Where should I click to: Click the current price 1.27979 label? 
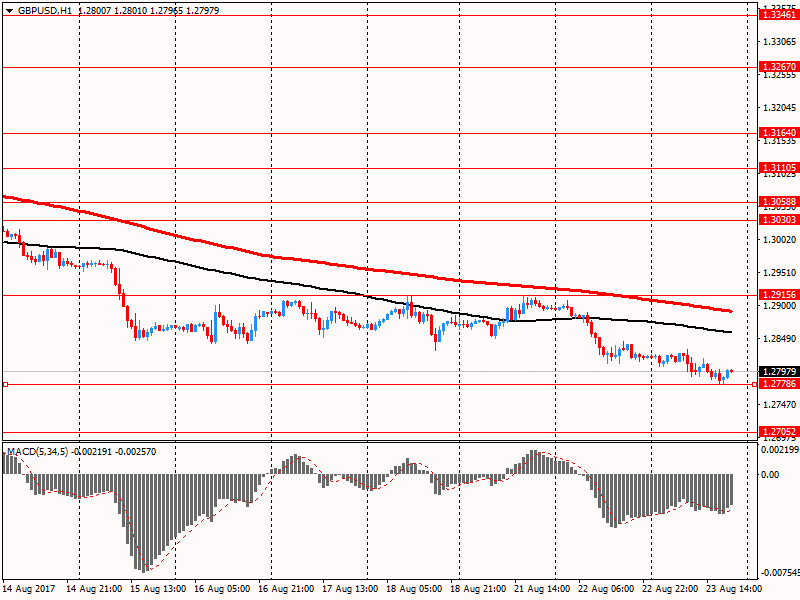coord(779,371)
